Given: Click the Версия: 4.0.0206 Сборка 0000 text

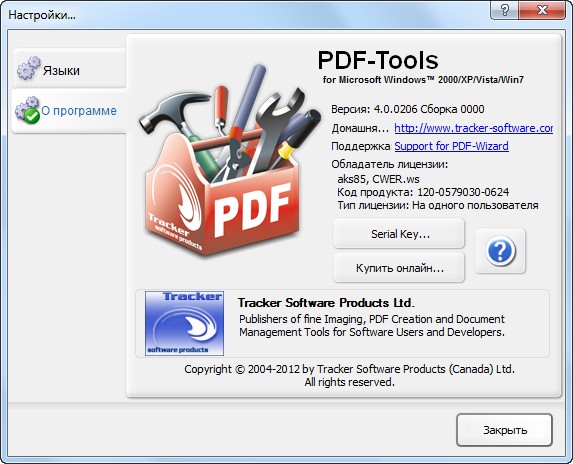Looking at the screenshot, I should point(407,109).
